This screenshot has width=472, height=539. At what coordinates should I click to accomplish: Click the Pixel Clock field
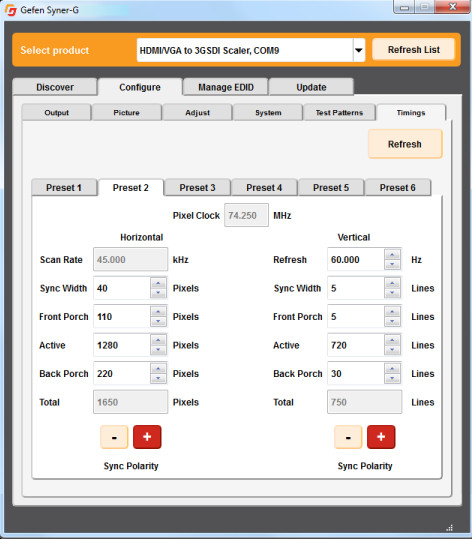[x=246, y=215]
